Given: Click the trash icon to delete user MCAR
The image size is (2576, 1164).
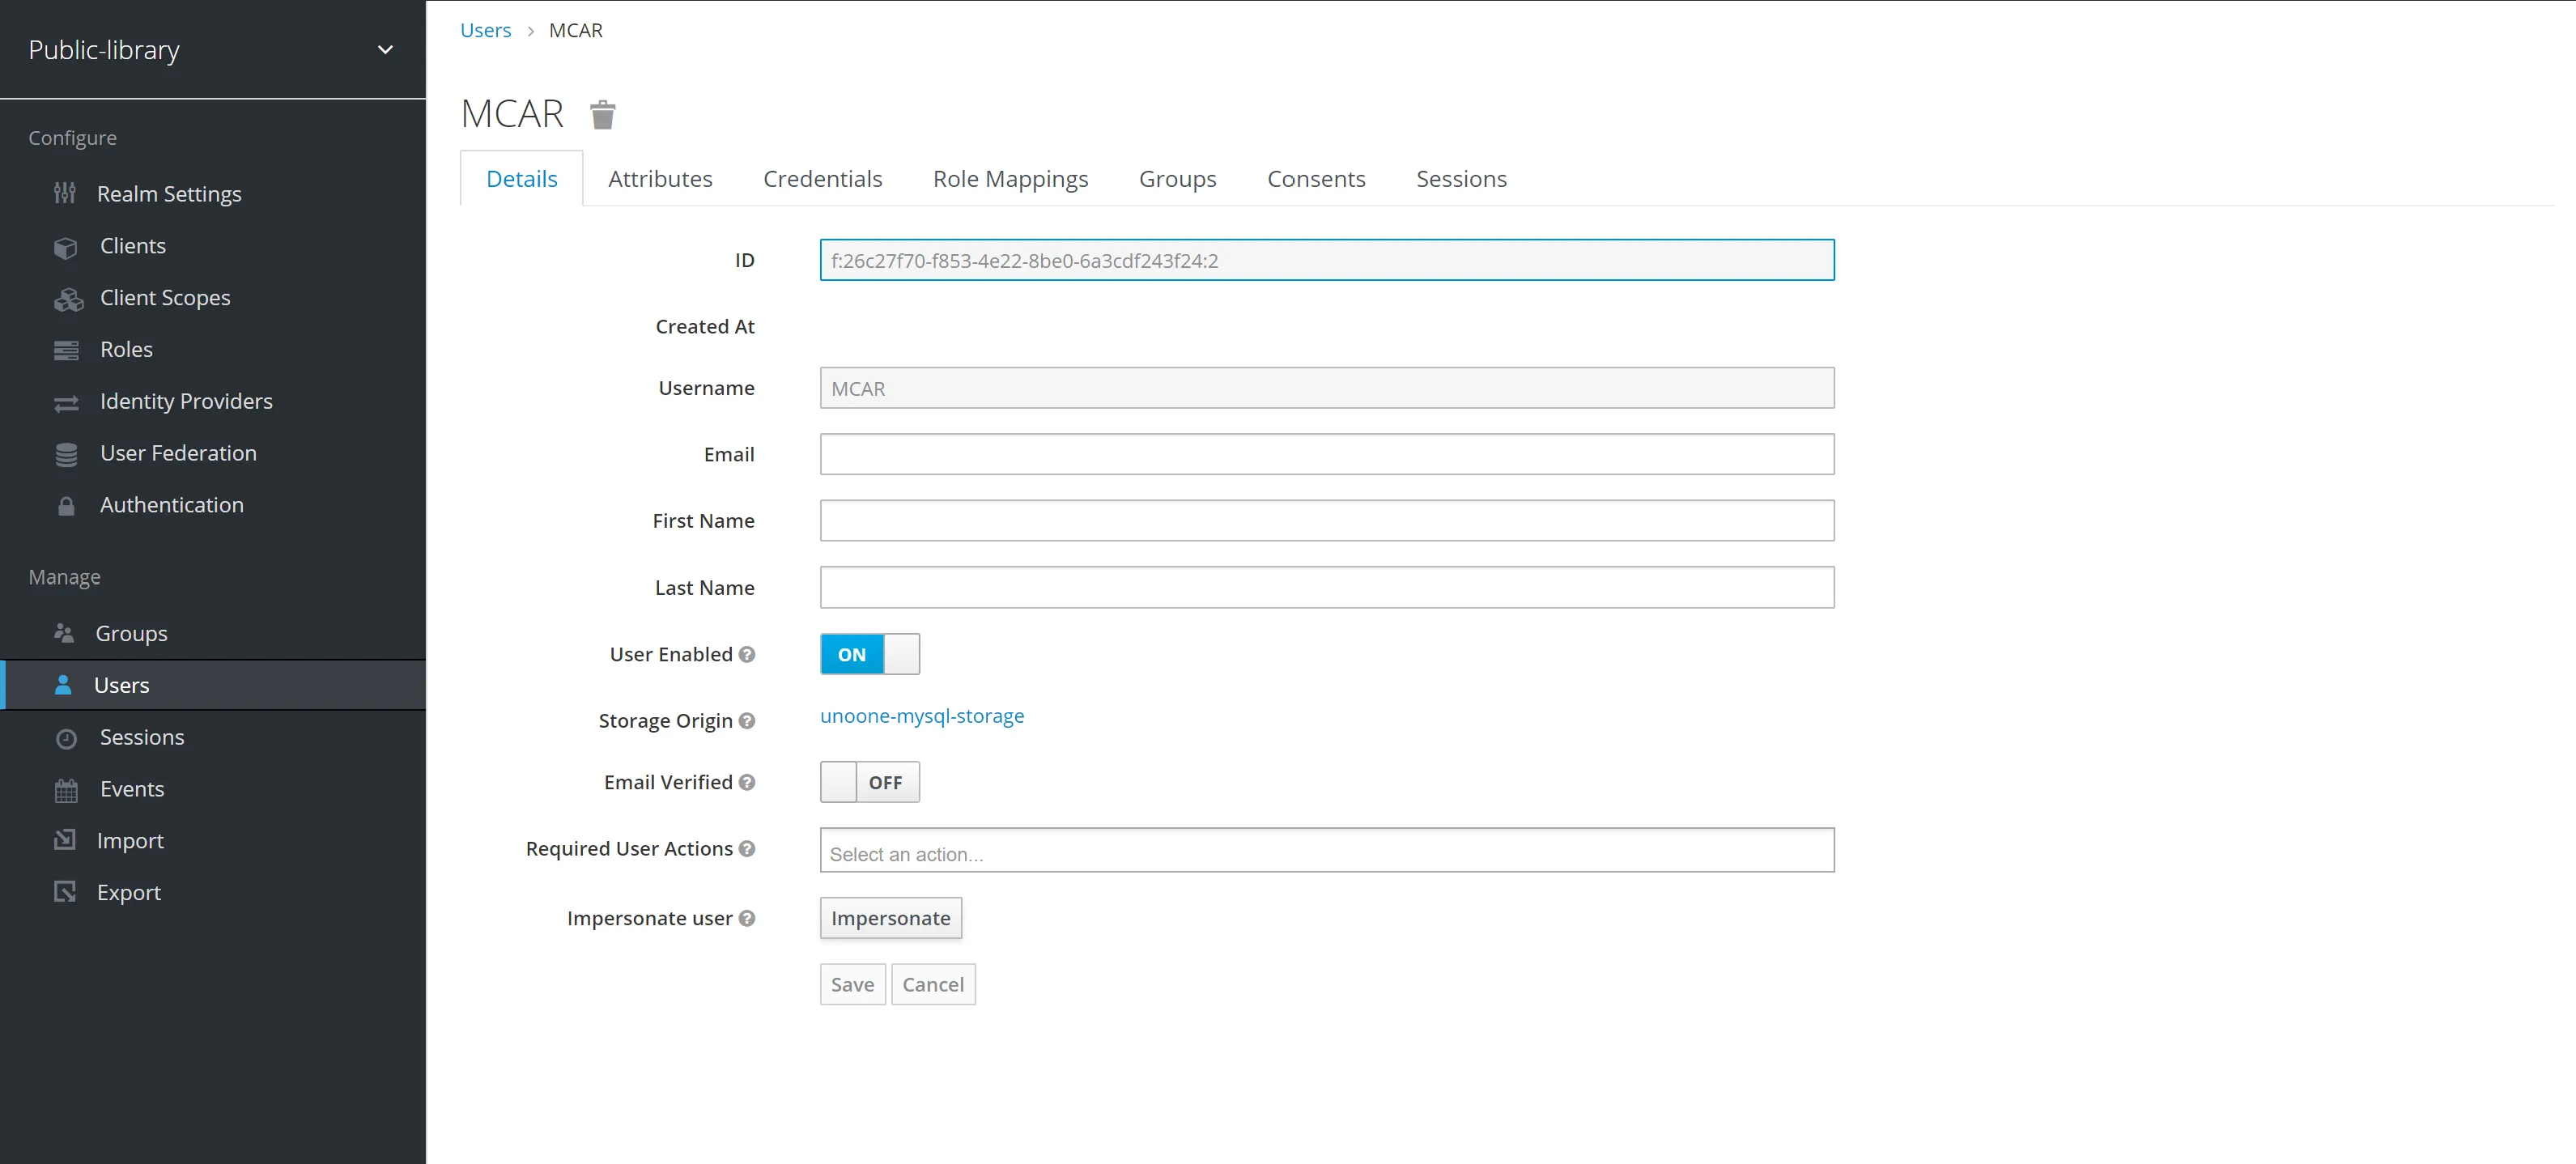Looking at the screenshot, I should click(602, 115).
